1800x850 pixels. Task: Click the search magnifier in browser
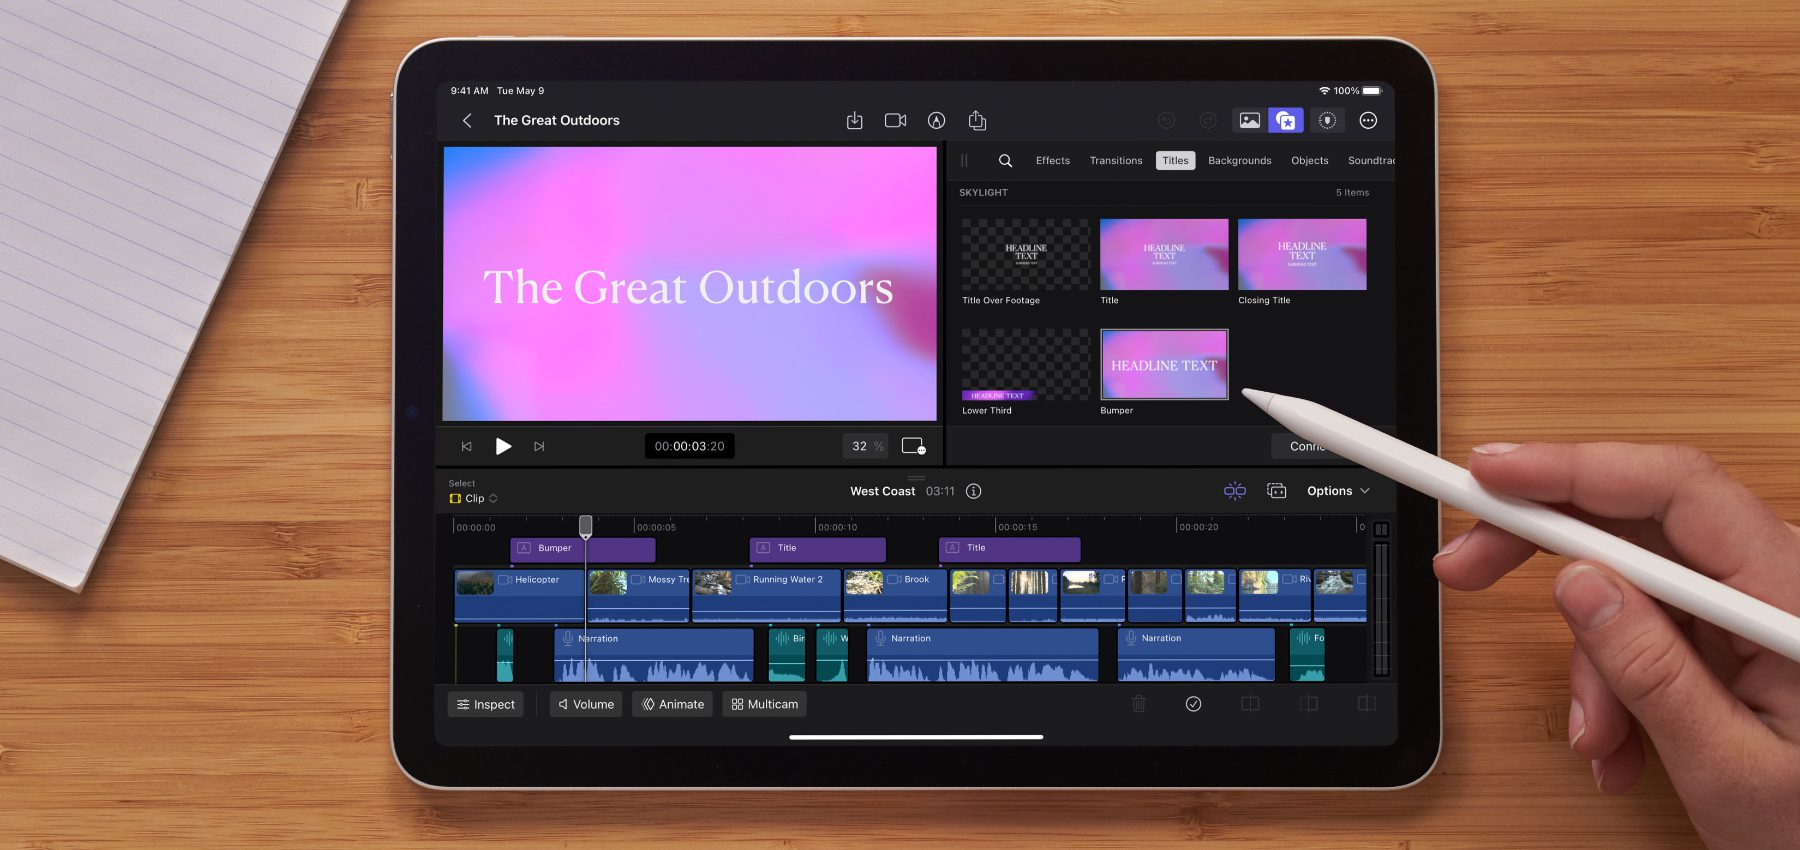1005,161
